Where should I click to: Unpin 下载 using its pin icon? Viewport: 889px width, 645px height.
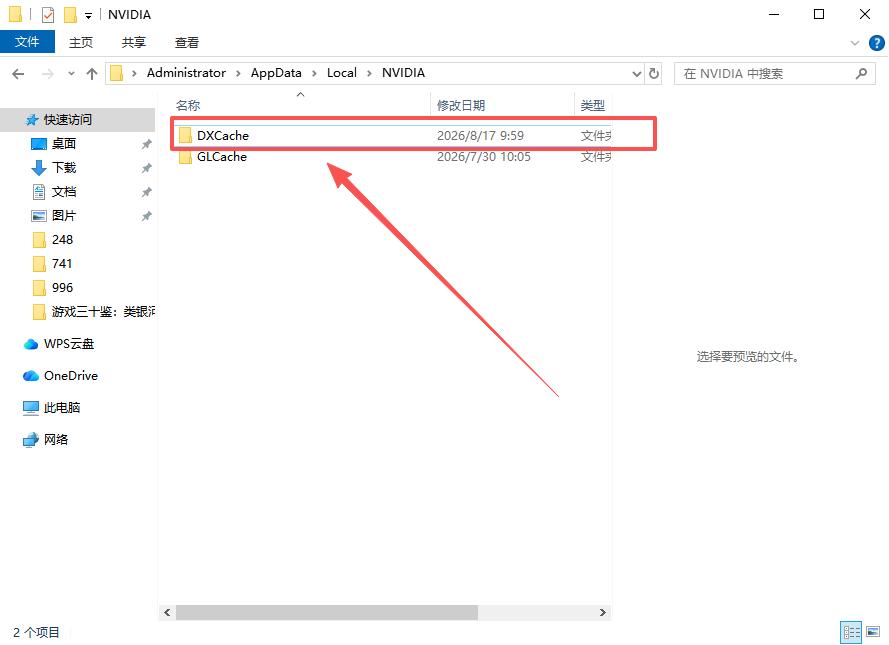click(146, 168)
